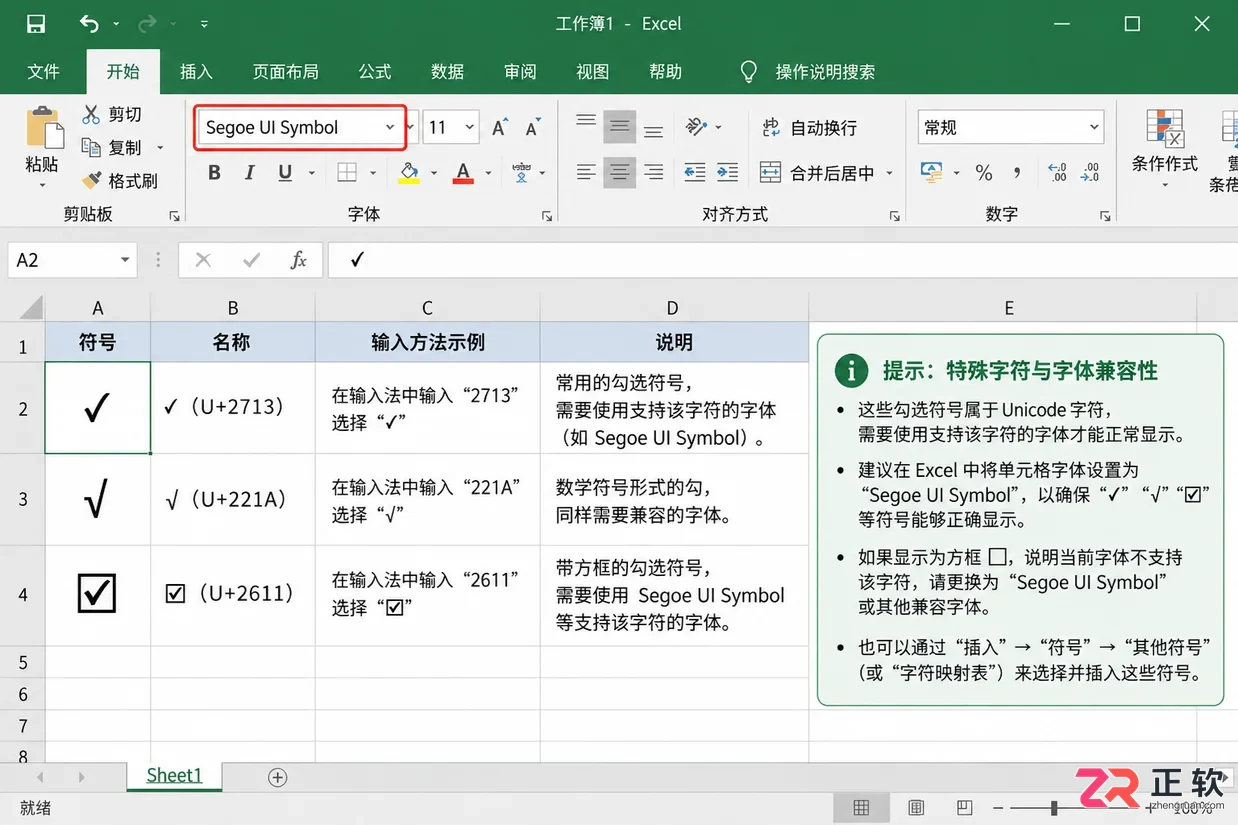This screenshot has height=825, width=1238.
Task: Click the Save icon in quick access toolbar
Action: point(35,24)
